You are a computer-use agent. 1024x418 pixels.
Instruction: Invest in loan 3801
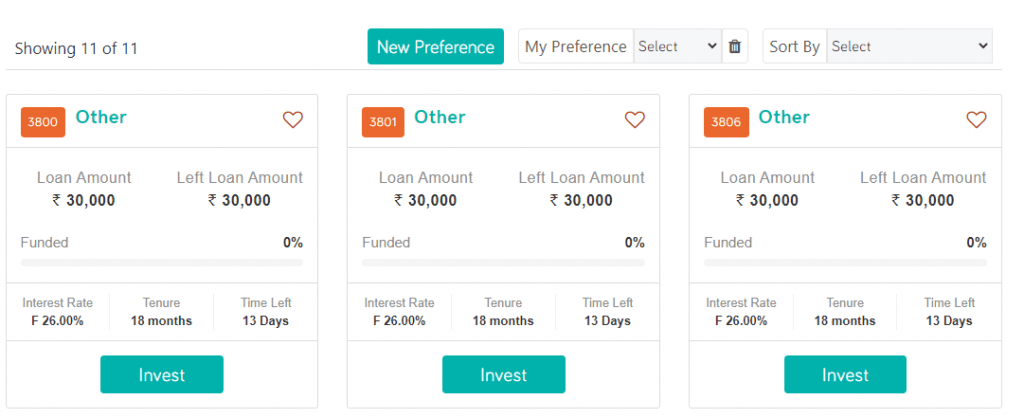(x=504, y=374)
